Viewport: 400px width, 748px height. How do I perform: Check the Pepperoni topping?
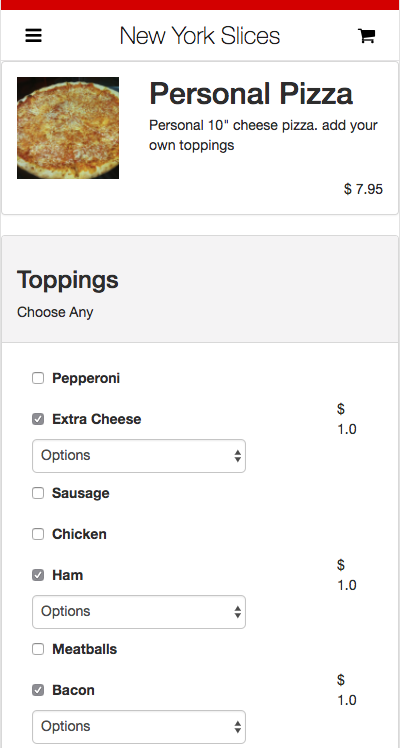pos(38,378)
